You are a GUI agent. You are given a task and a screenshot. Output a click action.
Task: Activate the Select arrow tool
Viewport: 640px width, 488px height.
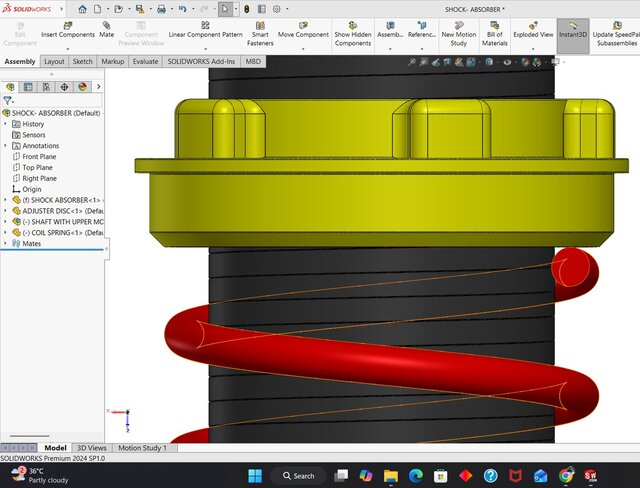[225, 9]
